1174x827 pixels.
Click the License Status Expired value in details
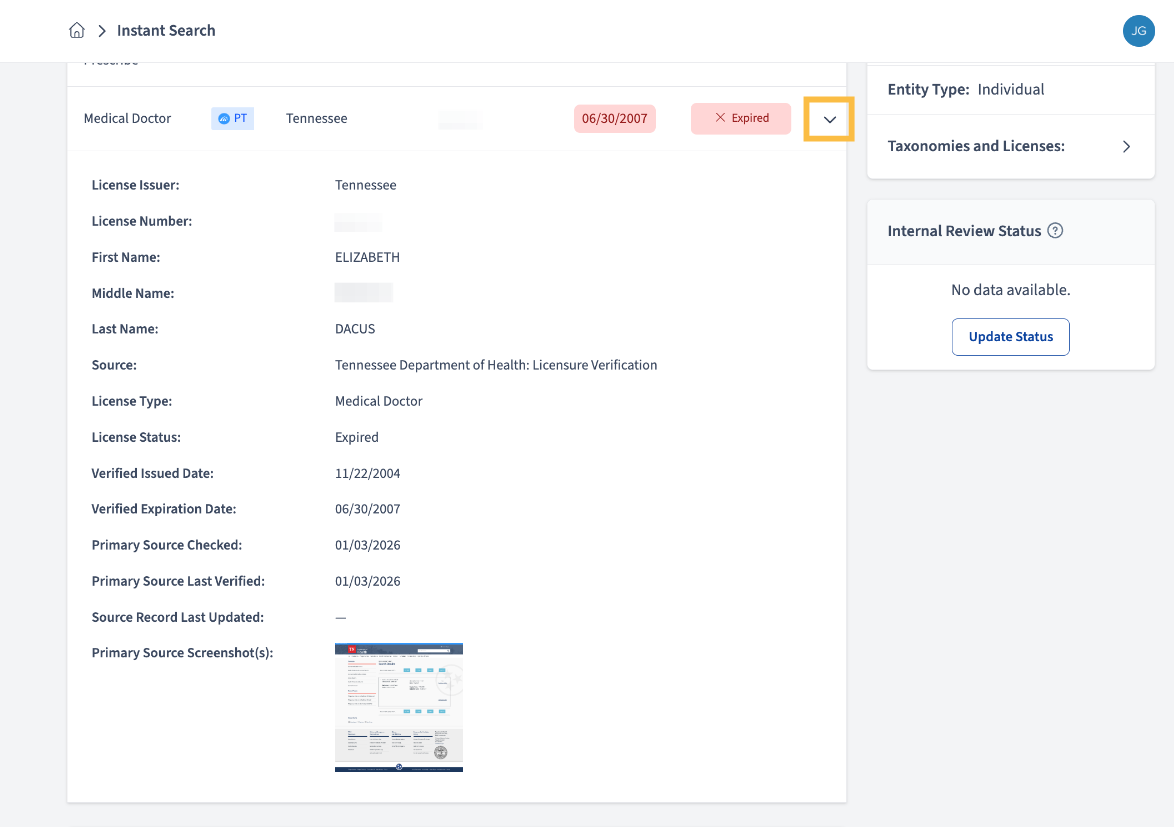[x=356, y=438]
